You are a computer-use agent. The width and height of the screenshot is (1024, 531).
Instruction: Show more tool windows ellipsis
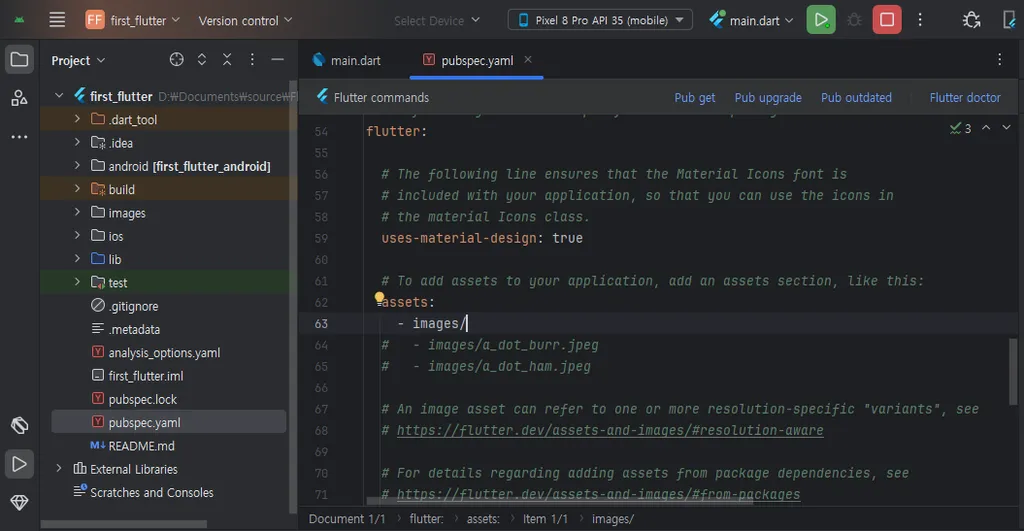20,137
